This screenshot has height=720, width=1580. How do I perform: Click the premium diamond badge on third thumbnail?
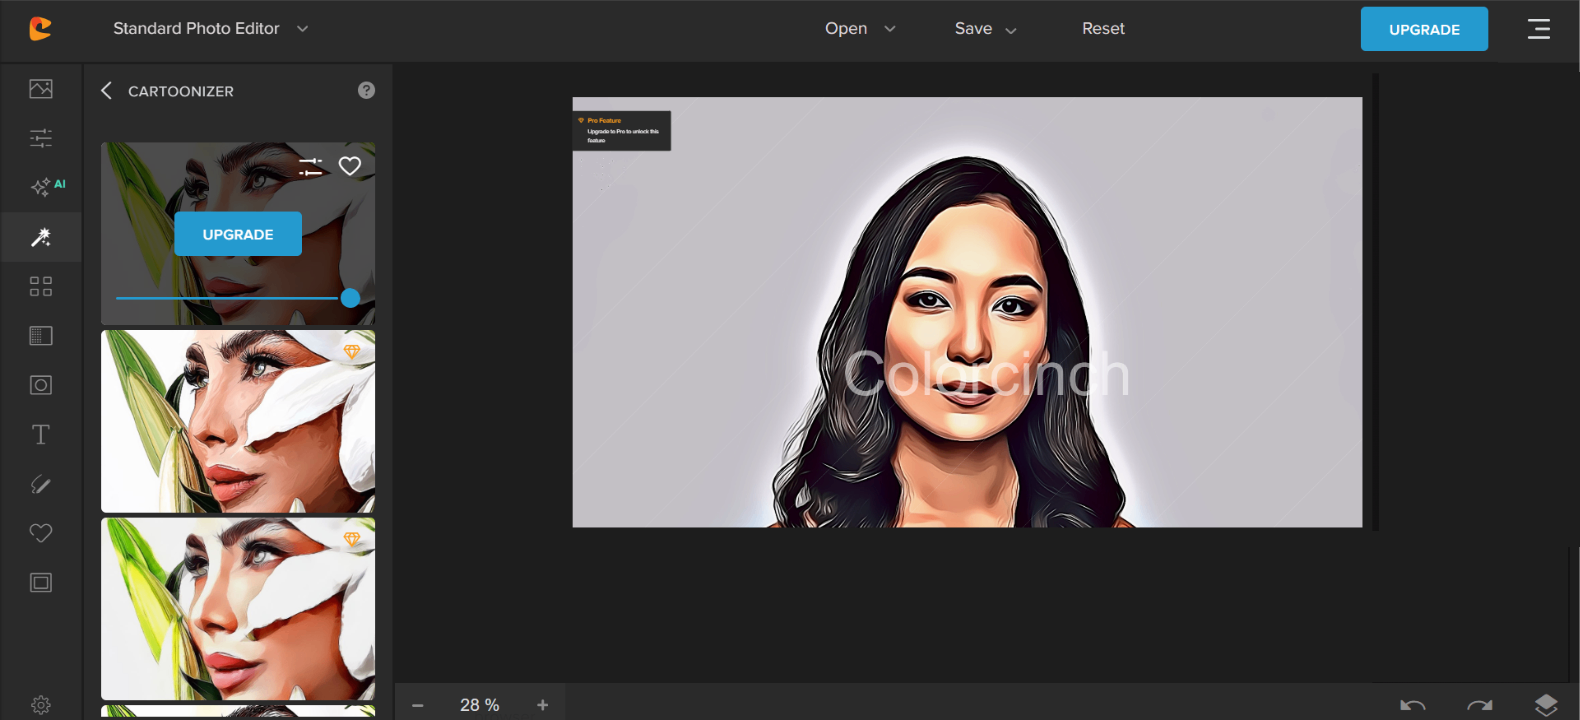(352, 539)
